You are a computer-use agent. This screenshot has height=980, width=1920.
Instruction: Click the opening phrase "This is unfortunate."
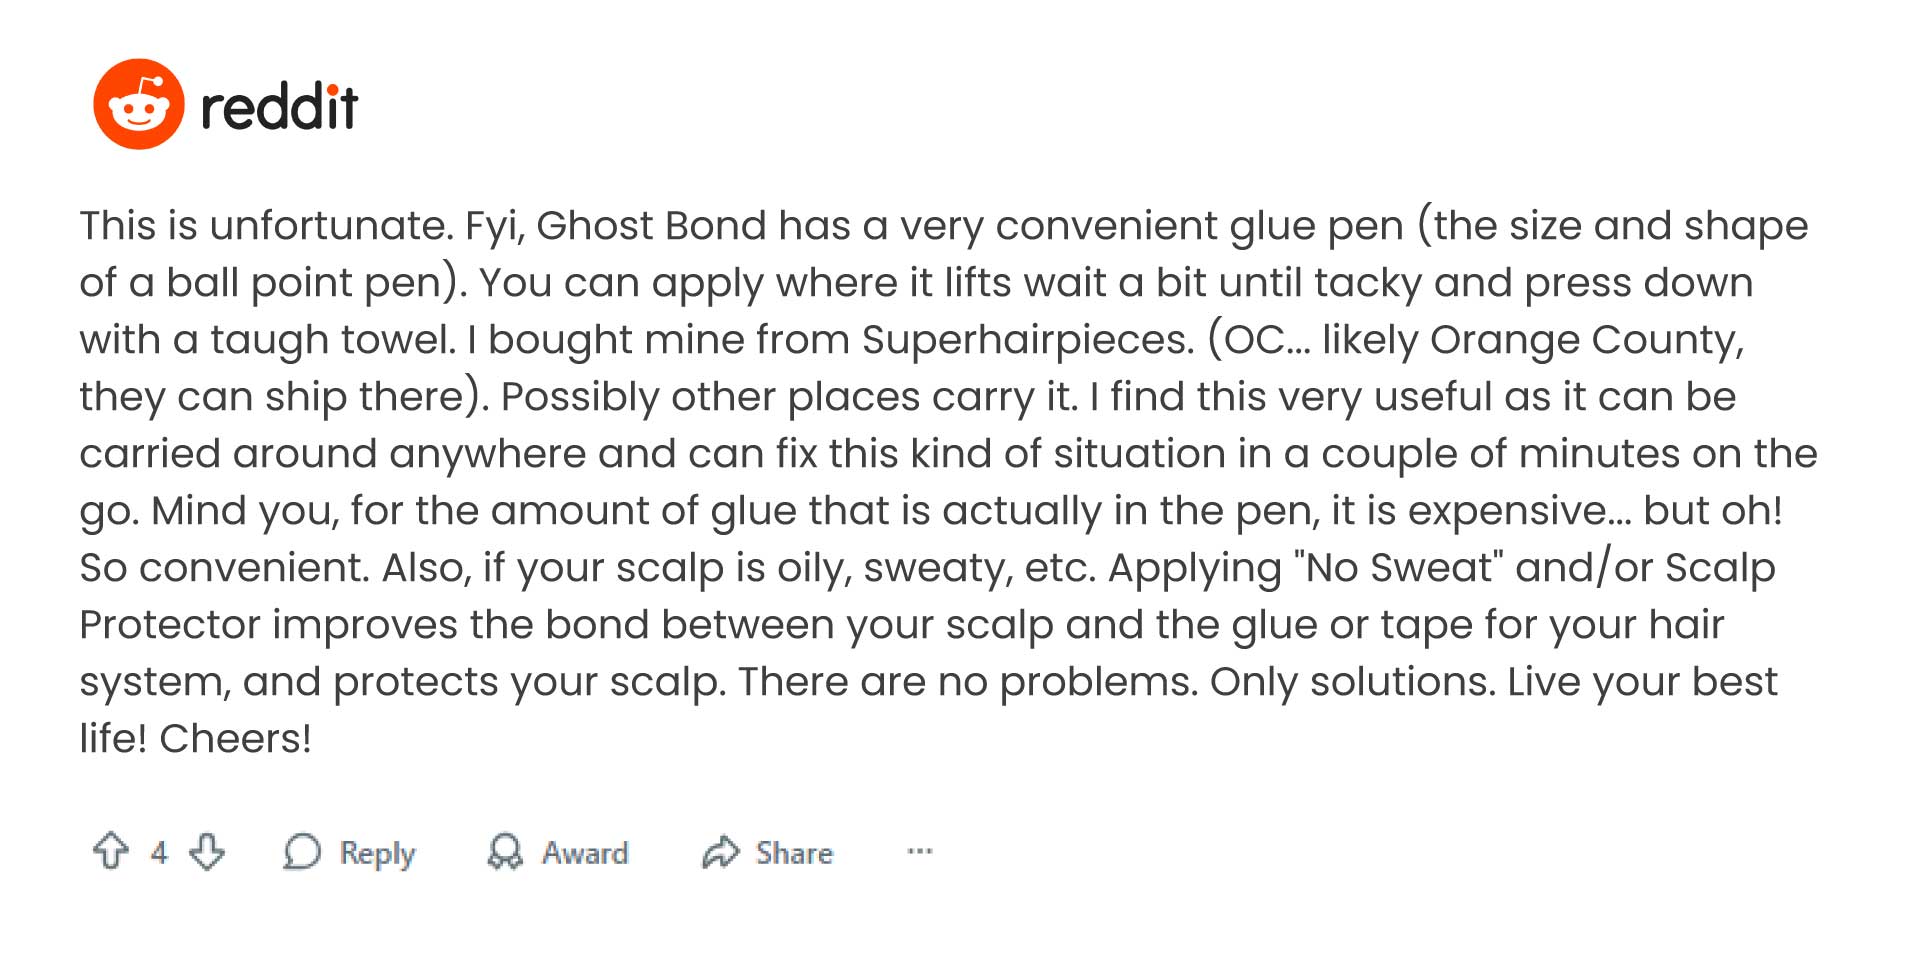(x=266, y=226)
